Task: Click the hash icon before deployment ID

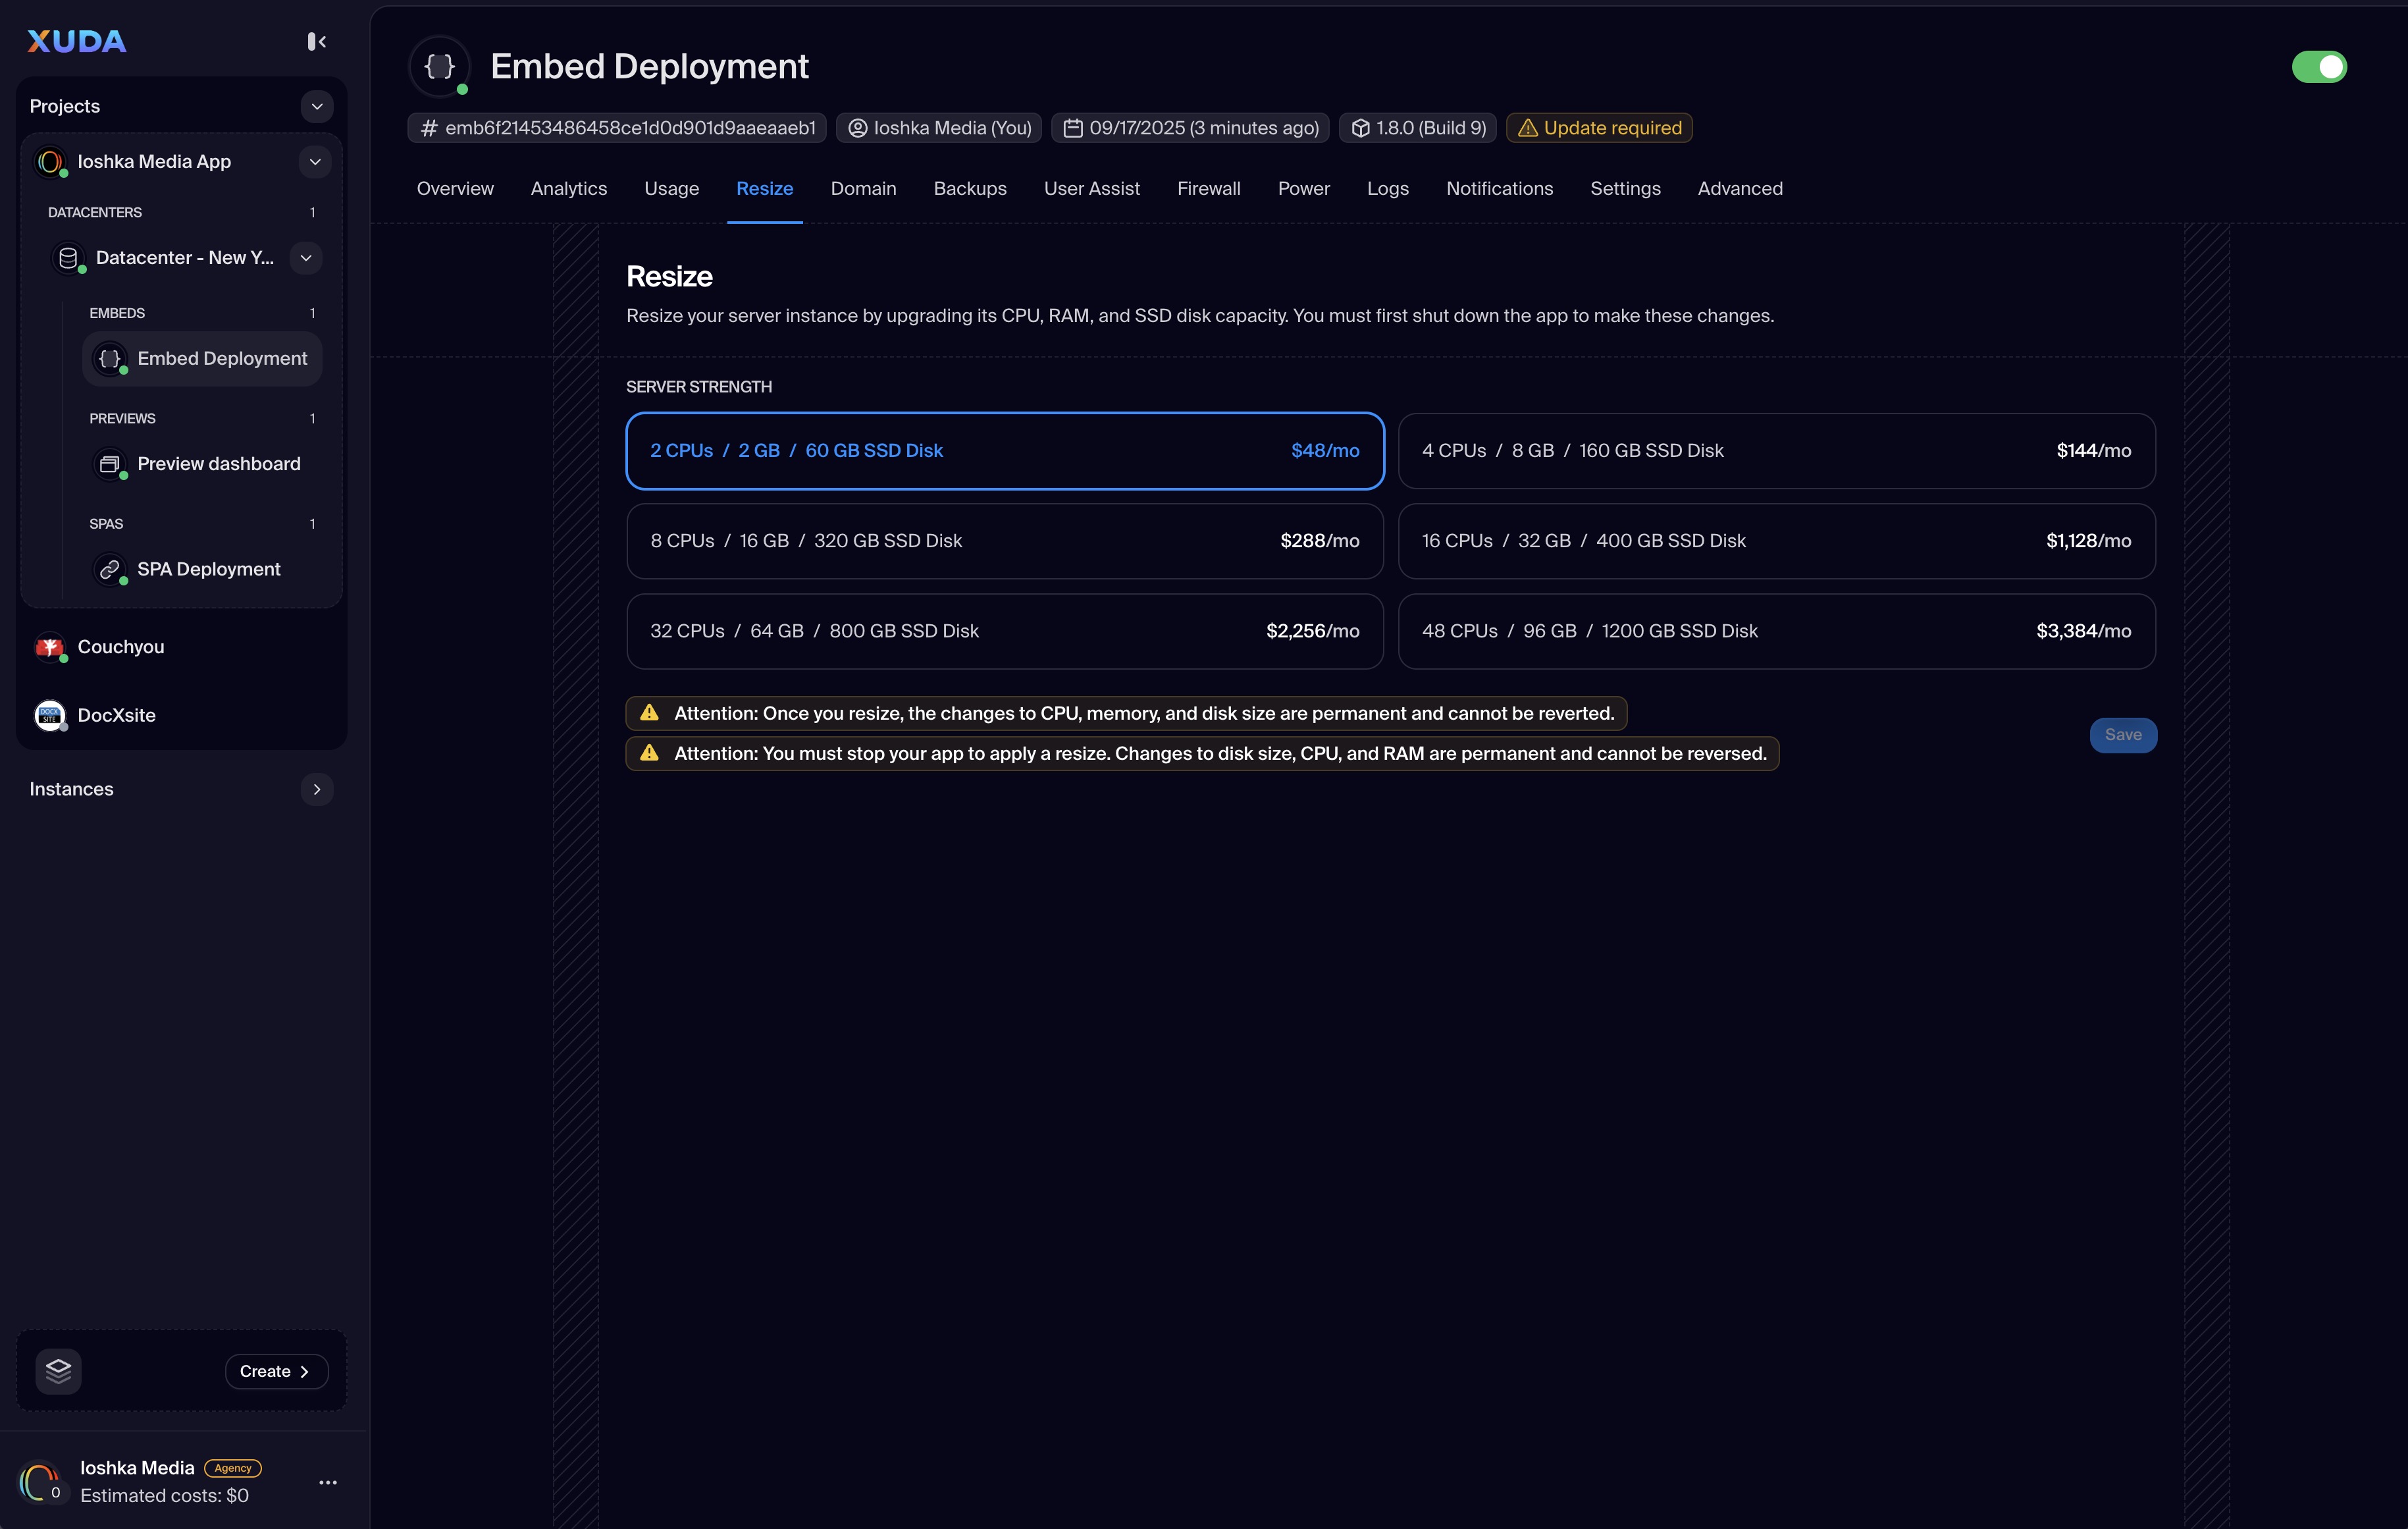Action: point(429,128)
